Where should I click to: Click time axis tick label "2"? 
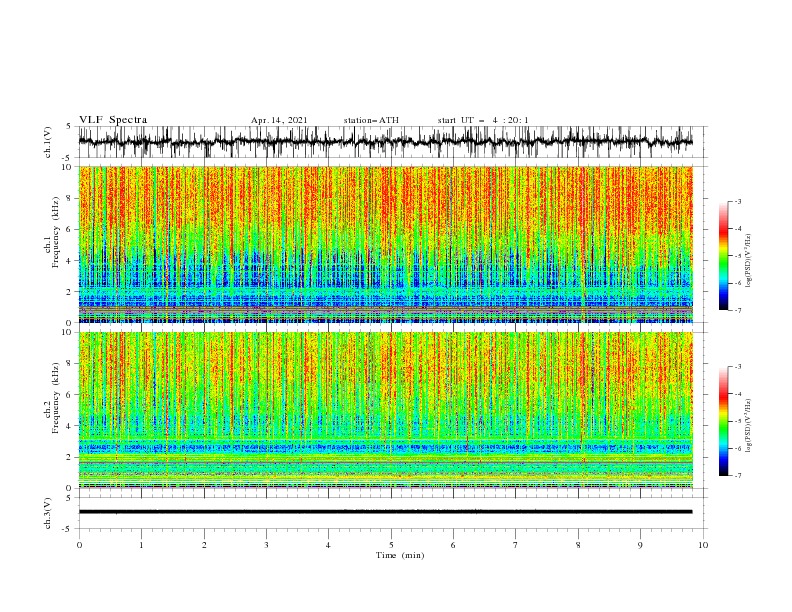point(204,545)
